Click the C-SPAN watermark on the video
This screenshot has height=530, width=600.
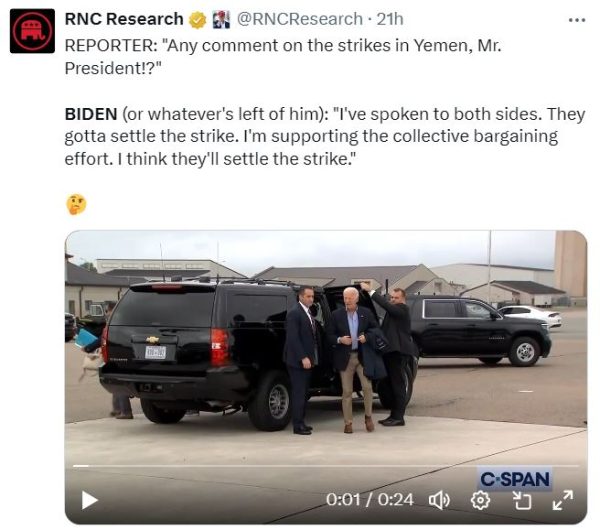coord(514,479)
